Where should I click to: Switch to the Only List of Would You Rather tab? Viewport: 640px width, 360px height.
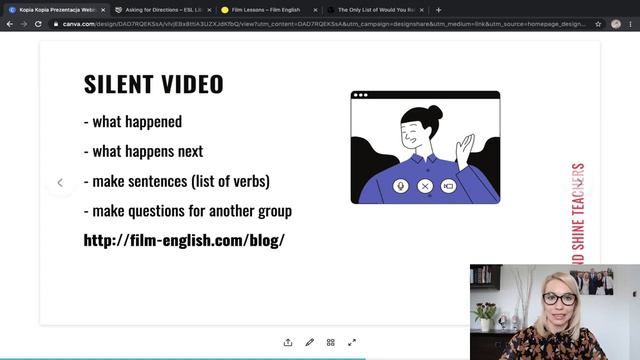click(376, 10)
